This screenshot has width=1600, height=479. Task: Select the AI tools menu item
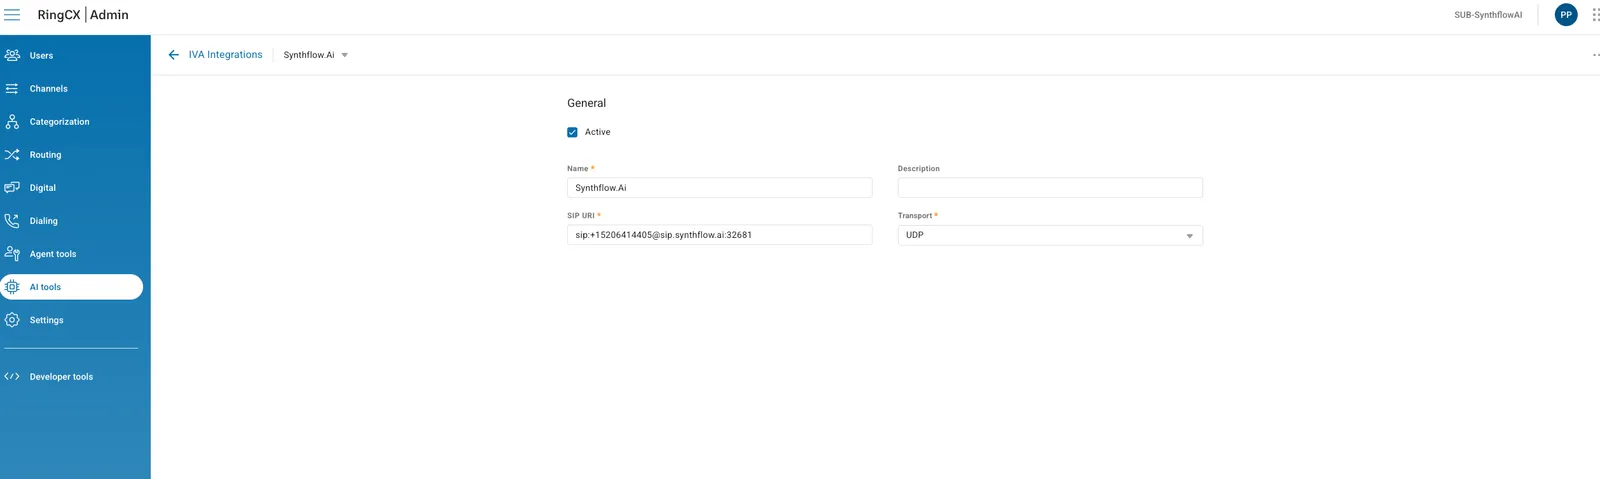coord(72,287)
